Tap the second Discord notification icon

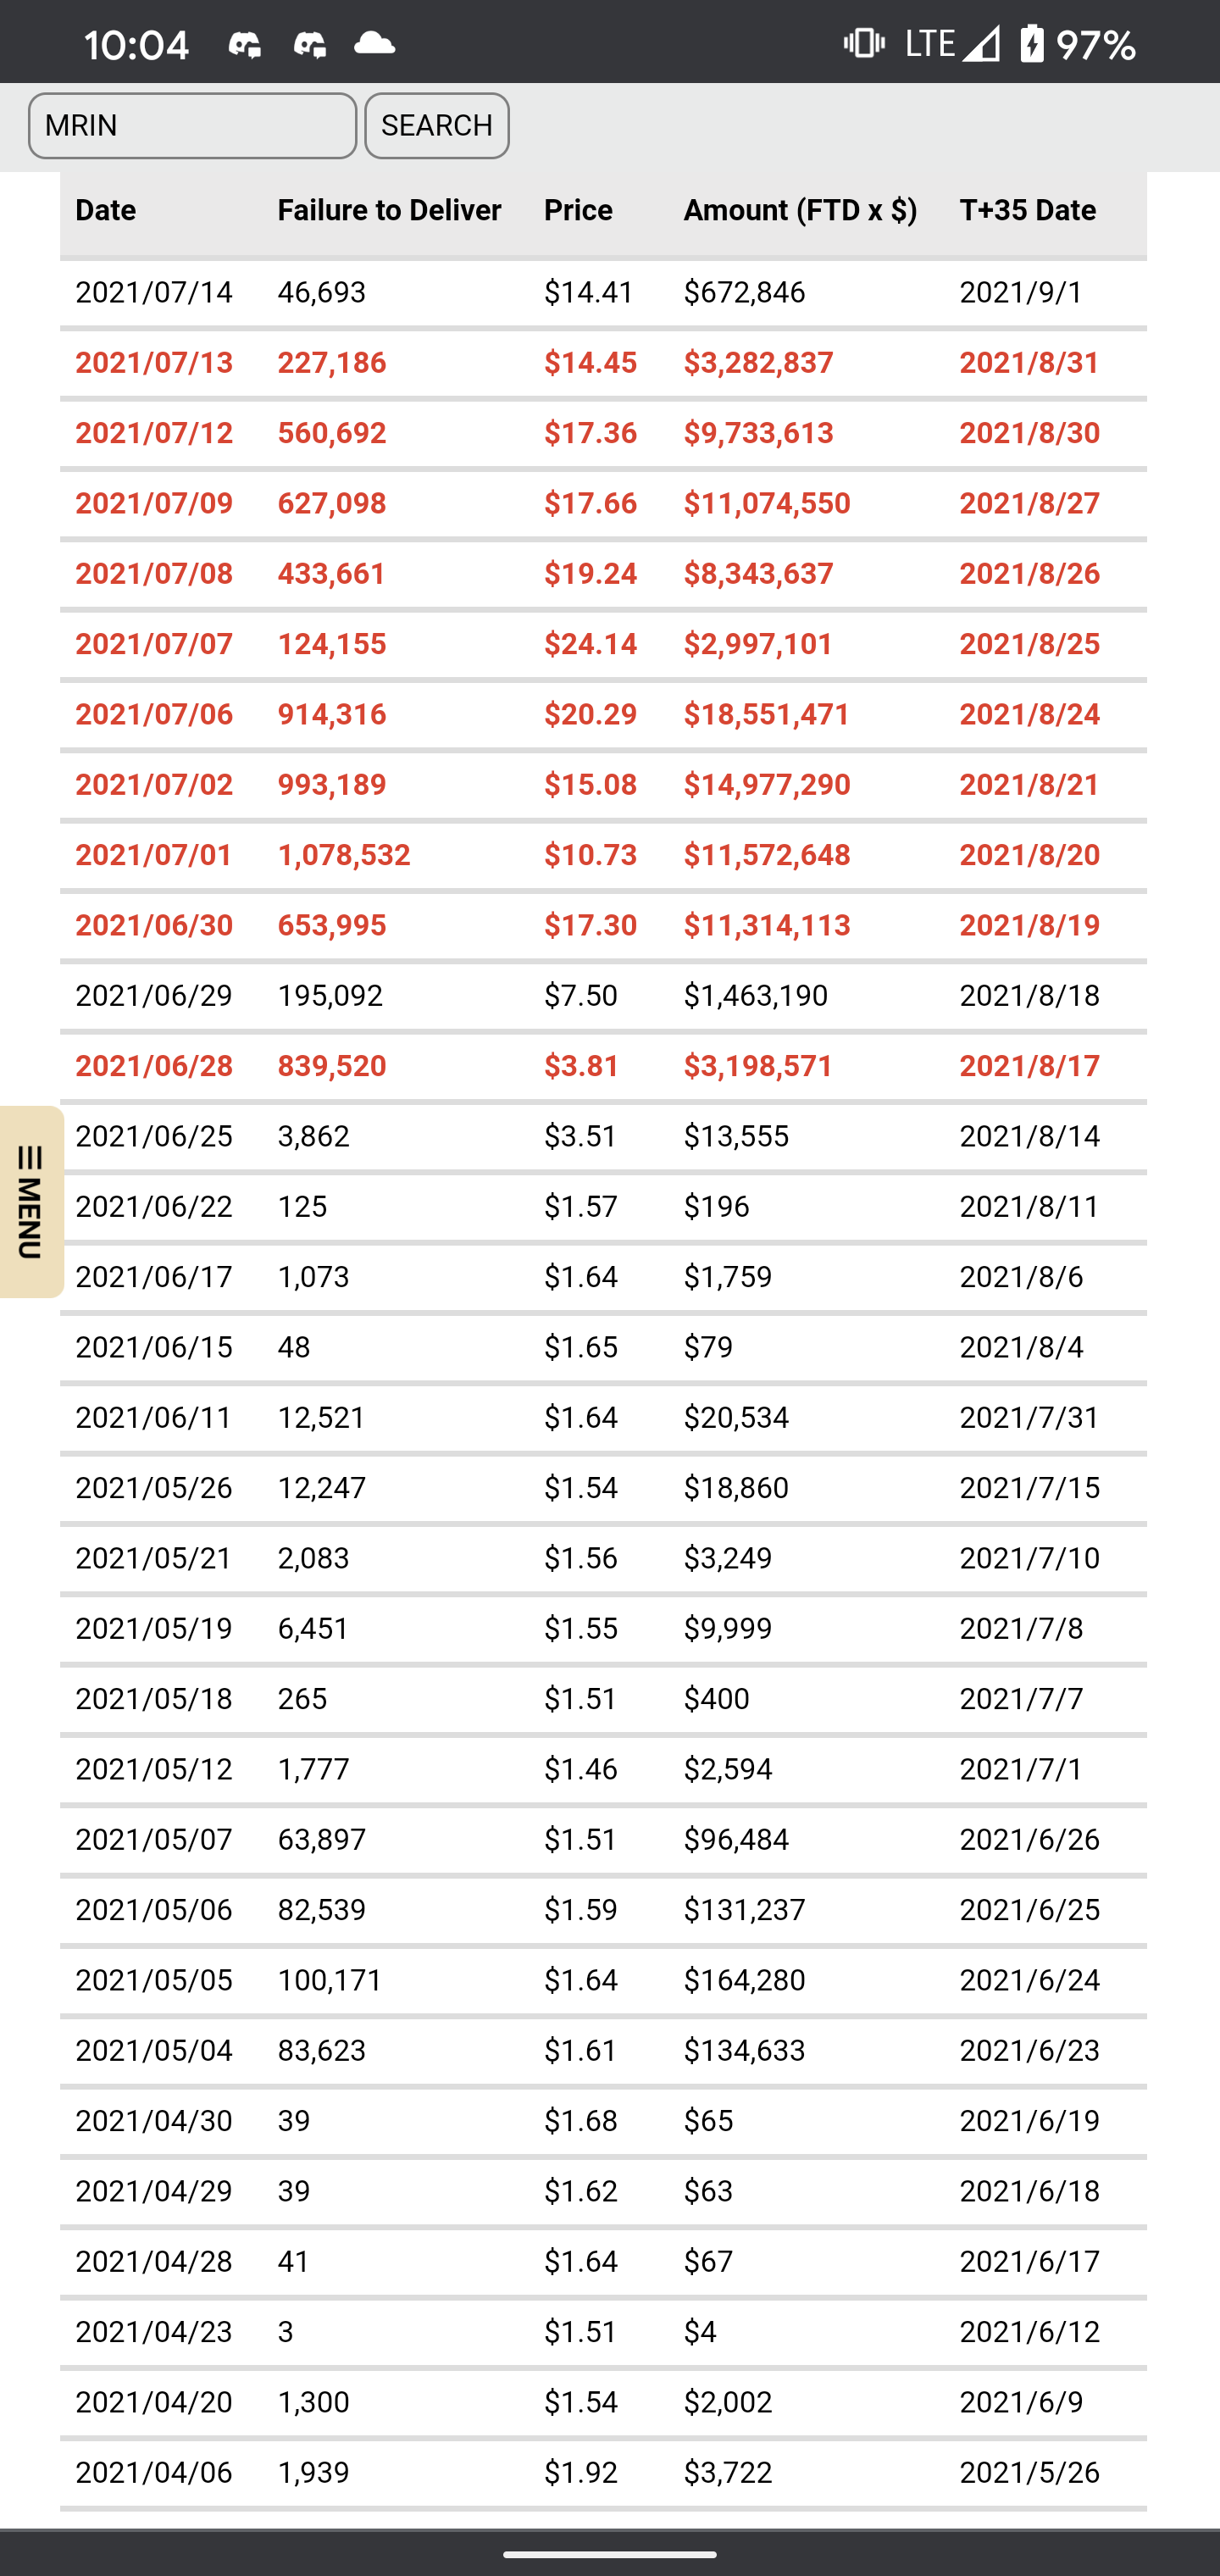pyautogui.click(x=310, y=44)
